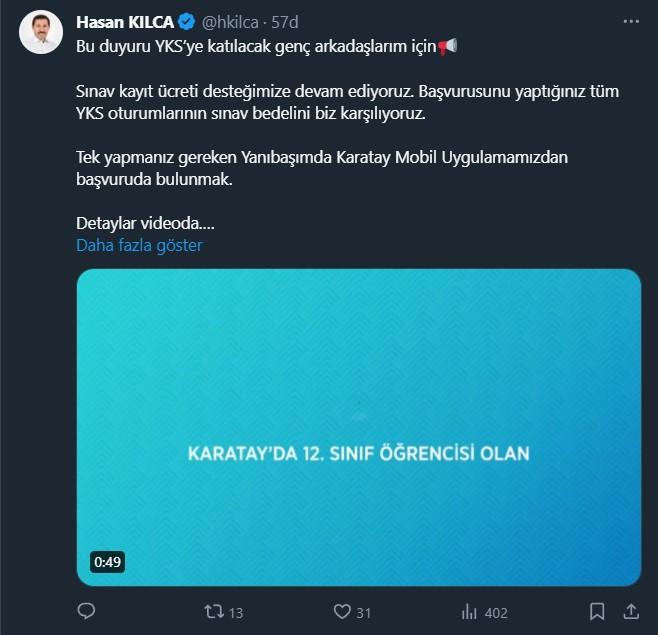Screen dimensions: 658x635
Task: Click the blue verified badge
Action: coord(185,23)
